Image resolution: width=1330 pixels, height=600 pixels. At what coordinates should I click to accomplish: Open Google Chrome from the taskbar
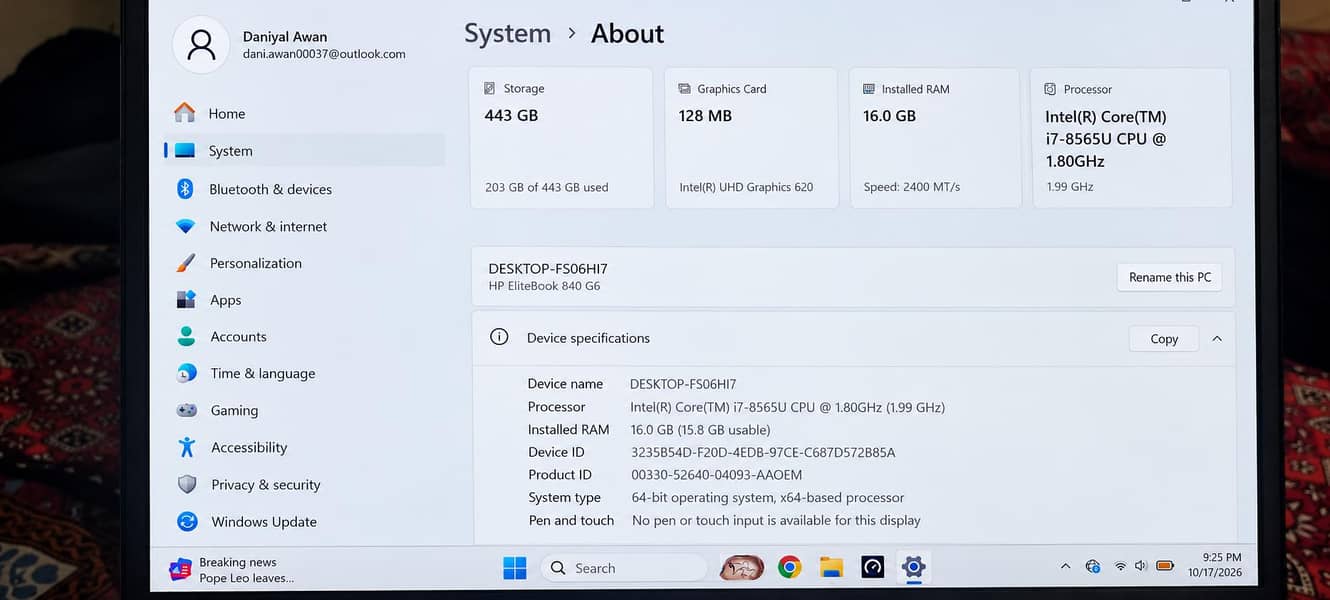click(790, 568)
